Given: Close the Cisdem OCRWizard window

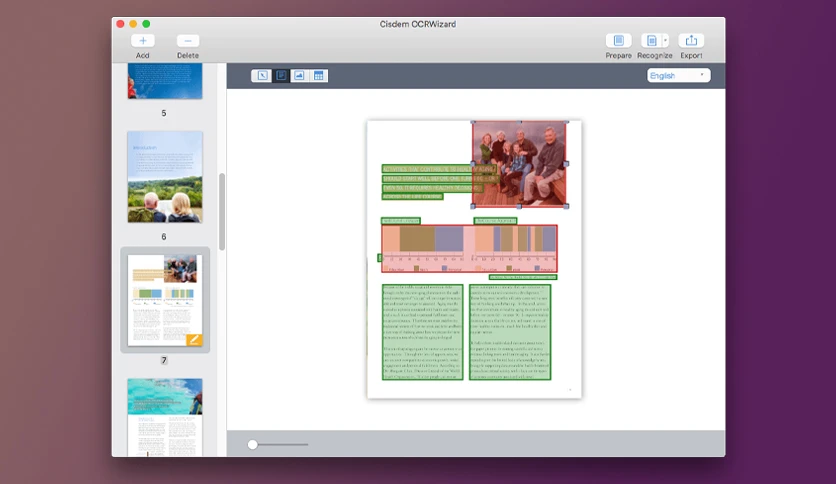Looking at the screenshot, I should coord(120,24).
